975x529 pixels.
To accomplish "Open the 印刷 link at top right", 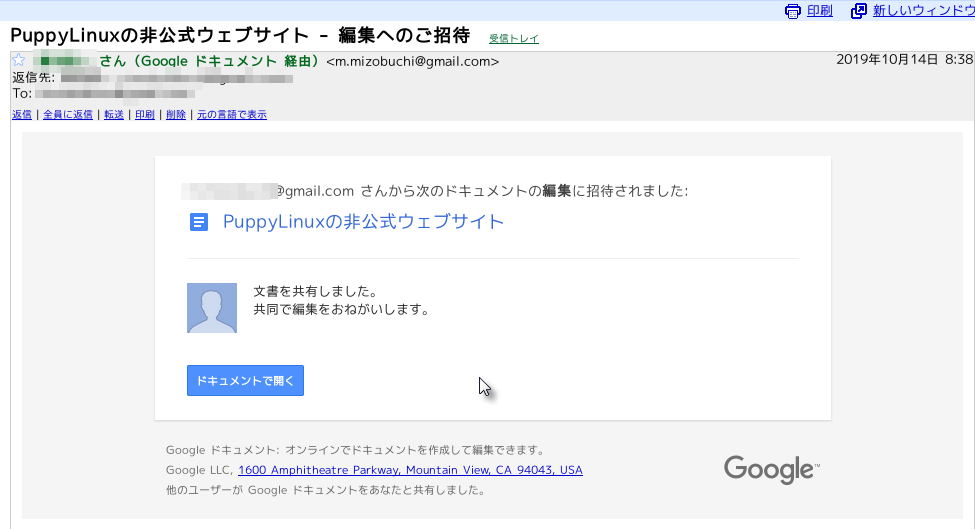I will coord(820,11).
